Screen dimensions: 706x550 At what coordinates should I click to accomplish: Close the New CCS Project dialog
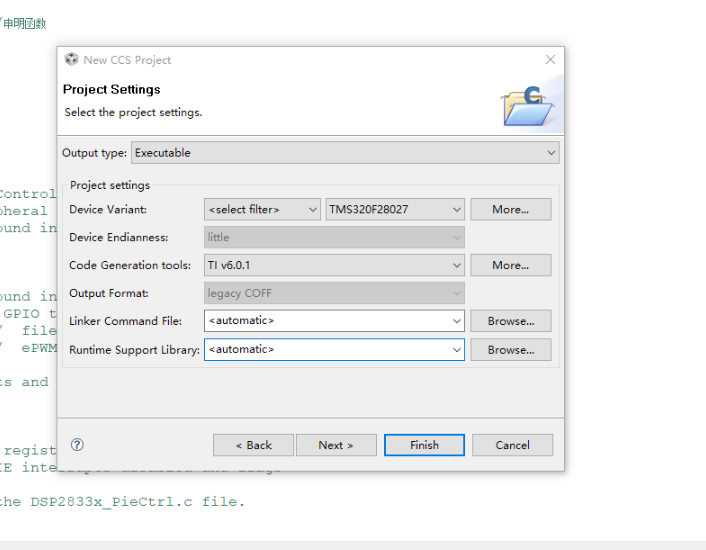coord(550,60)
